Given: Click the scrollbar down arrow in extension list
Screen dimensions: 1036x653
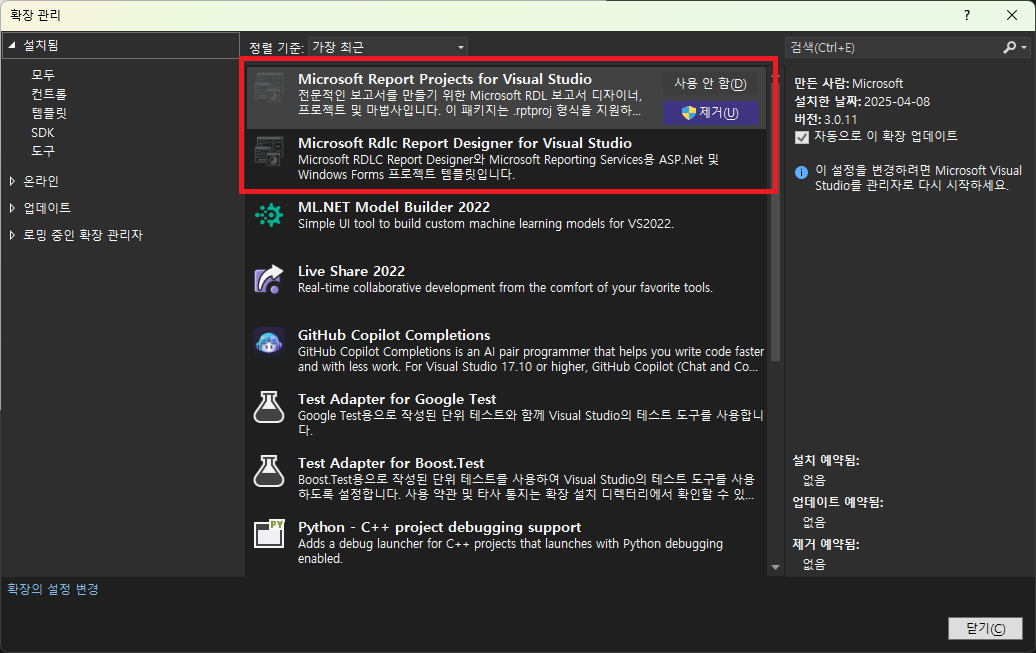Looking at the screenshot, I should [776, 567].
